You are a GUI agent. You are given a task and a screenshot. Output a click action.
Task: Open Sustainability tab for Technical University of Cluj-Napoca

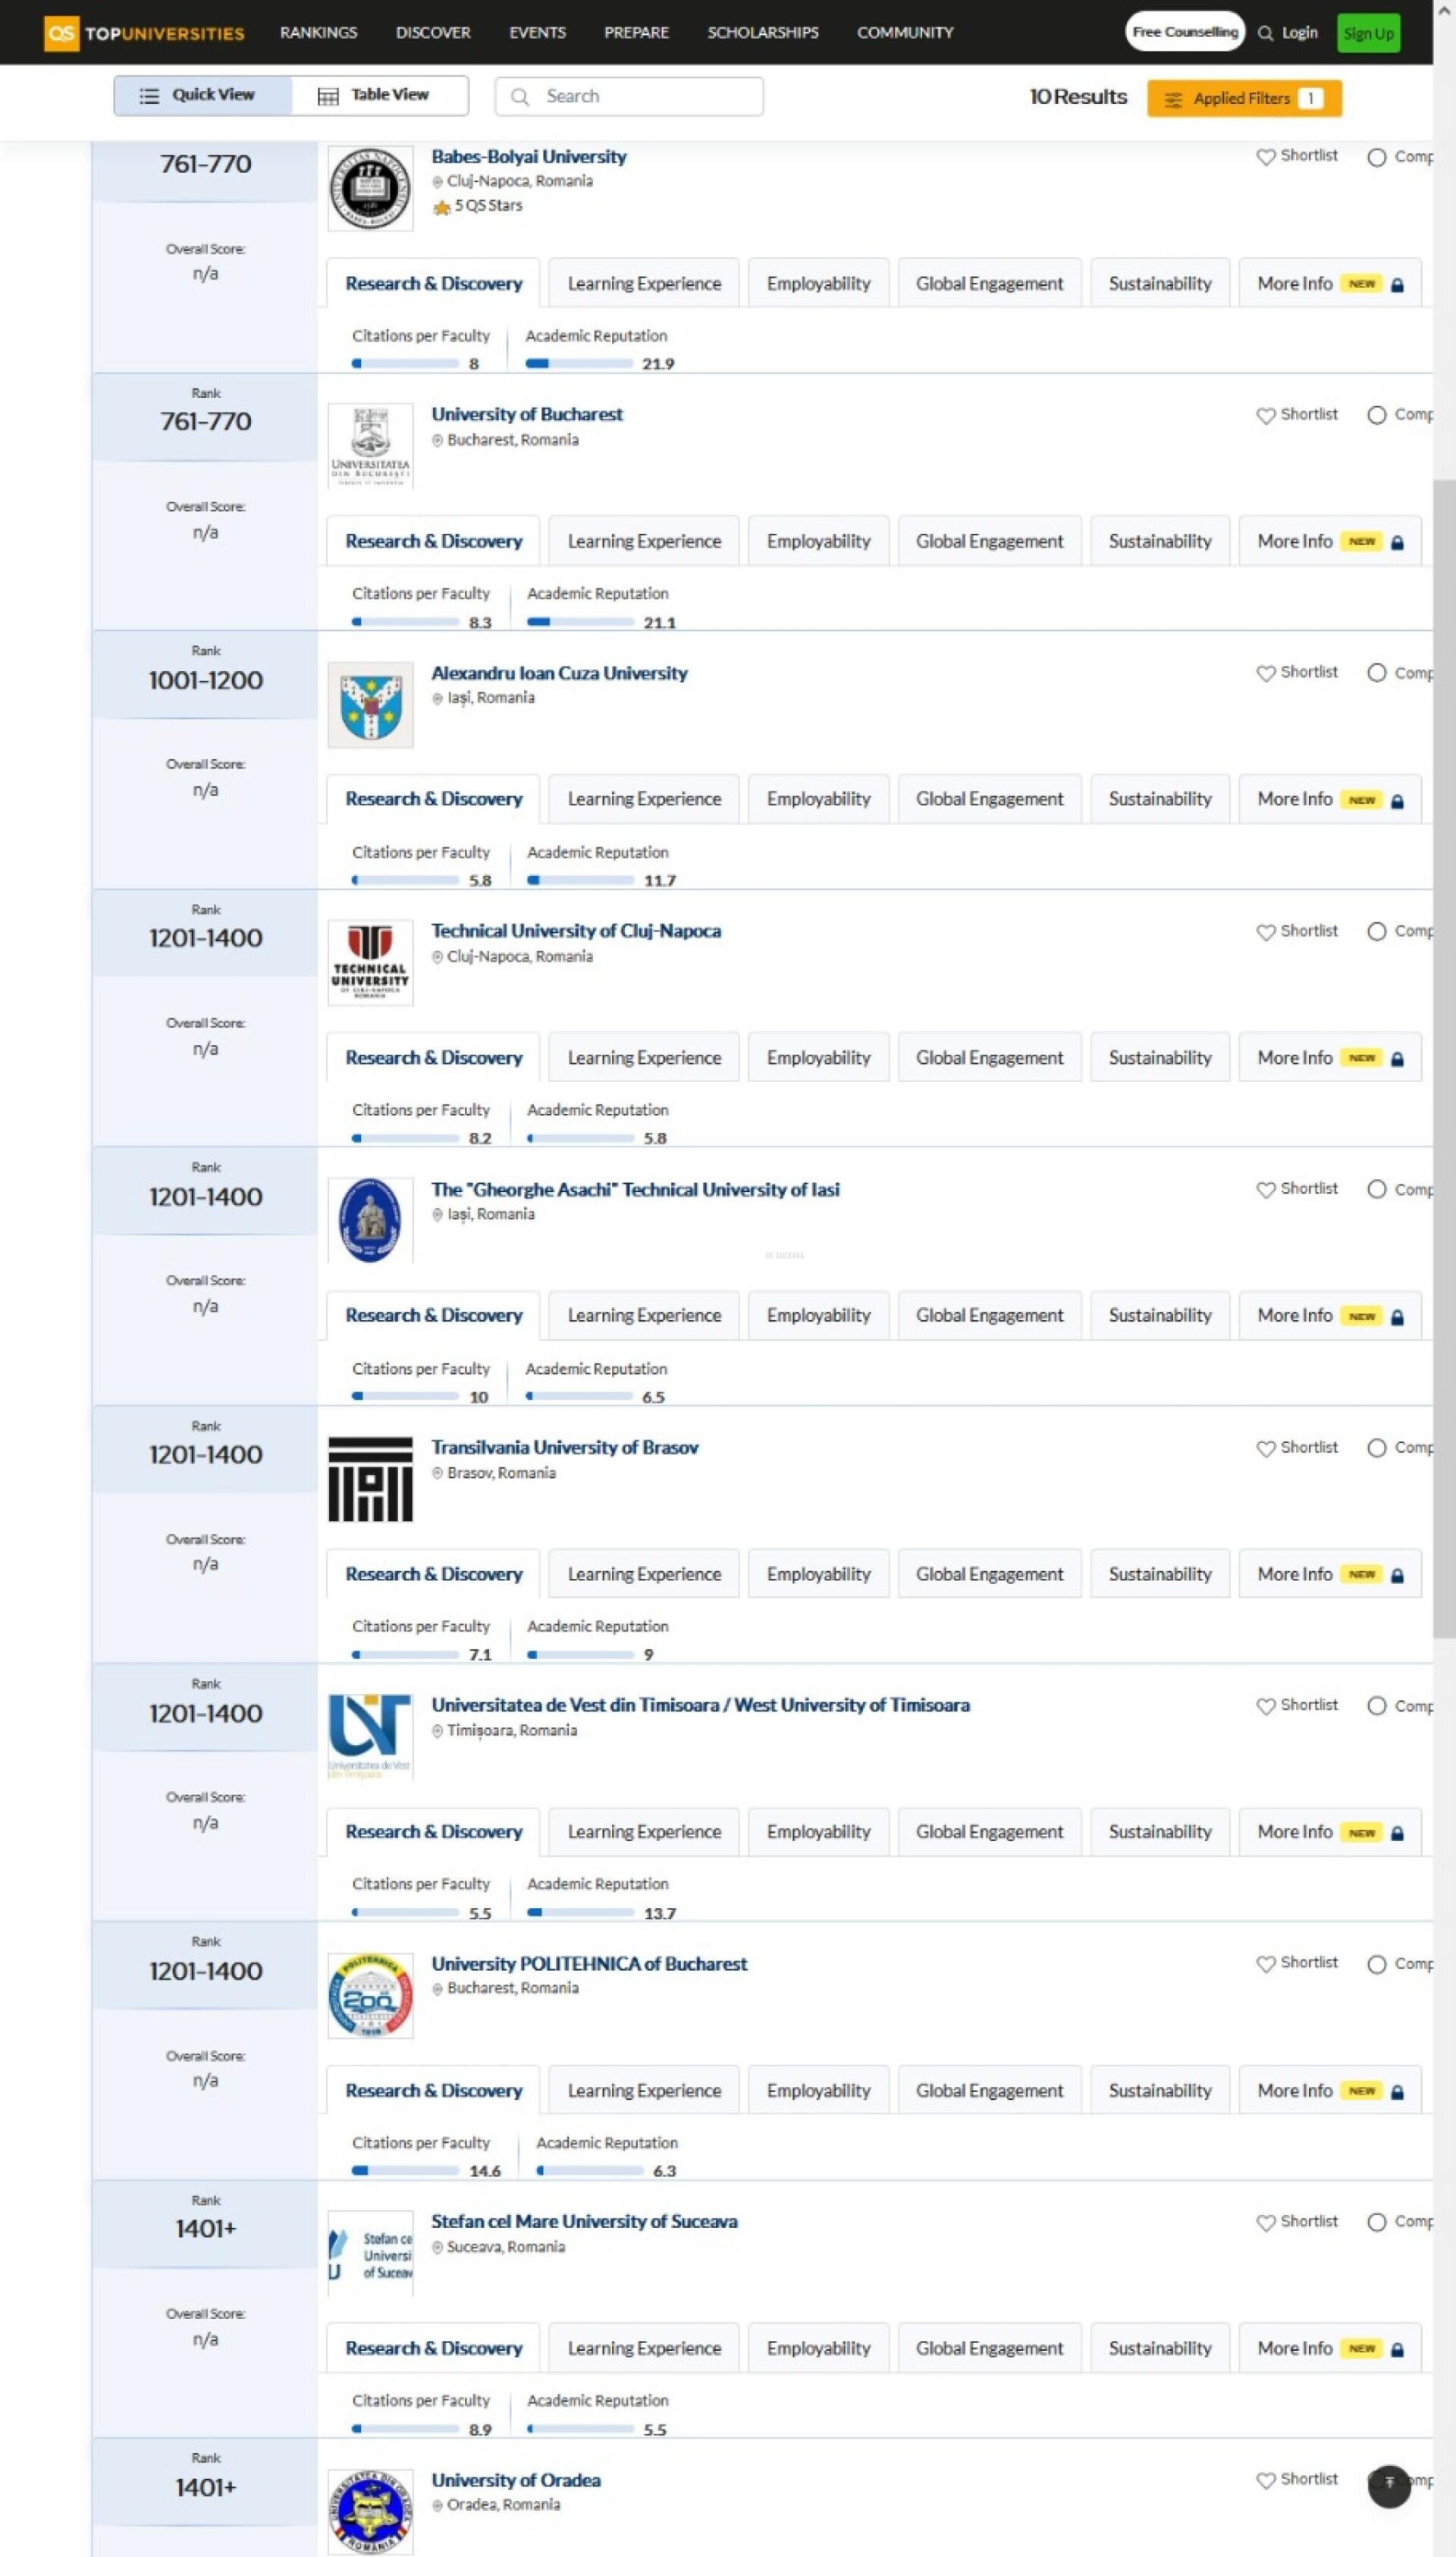(1160, 1057)
